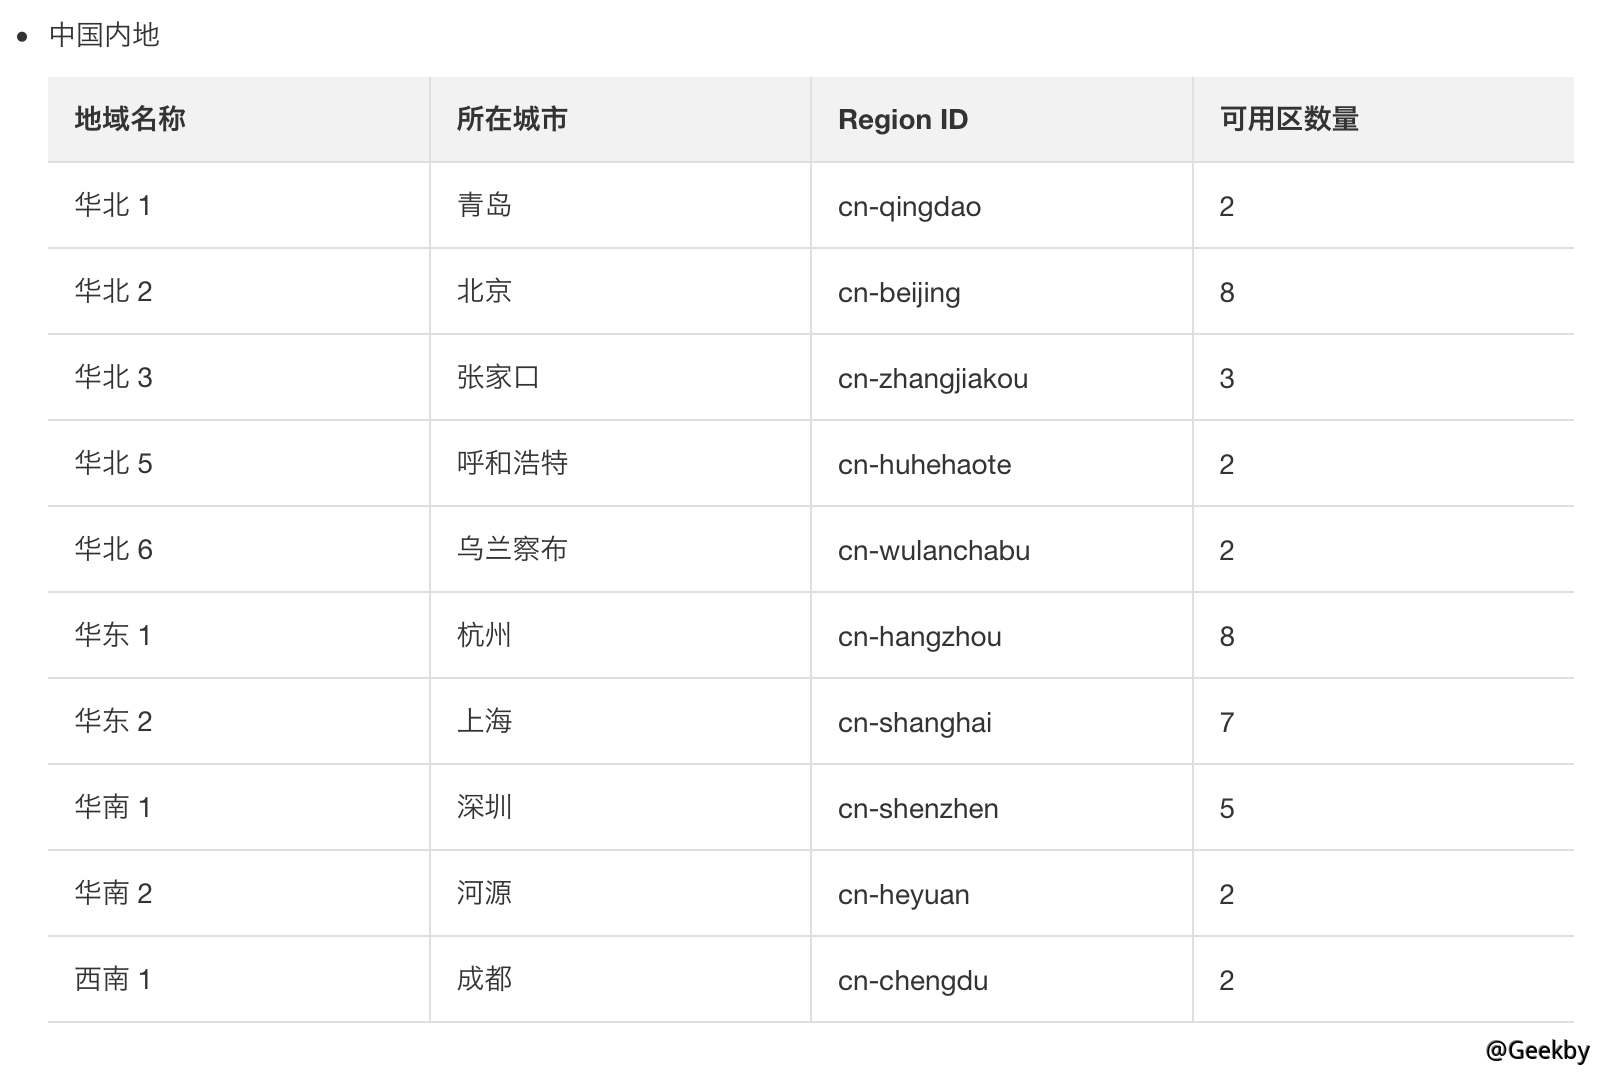Click the Region ID column header
1600x1074 pixels.
903,120
